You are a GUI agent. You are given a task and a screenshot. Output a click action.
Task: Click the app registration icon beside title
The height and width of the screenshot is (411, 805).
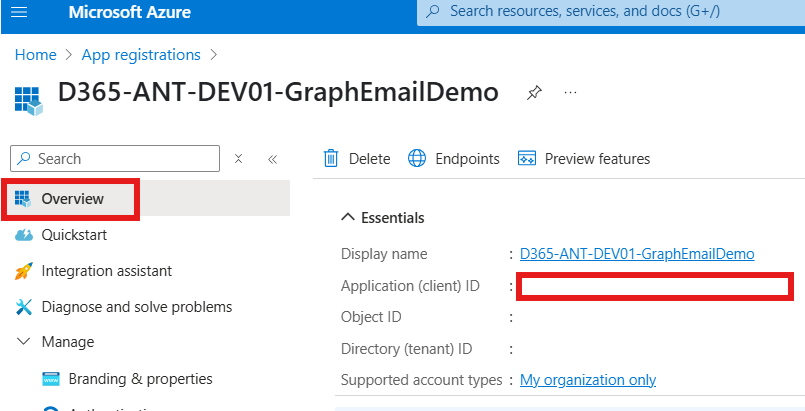point(28,101)
